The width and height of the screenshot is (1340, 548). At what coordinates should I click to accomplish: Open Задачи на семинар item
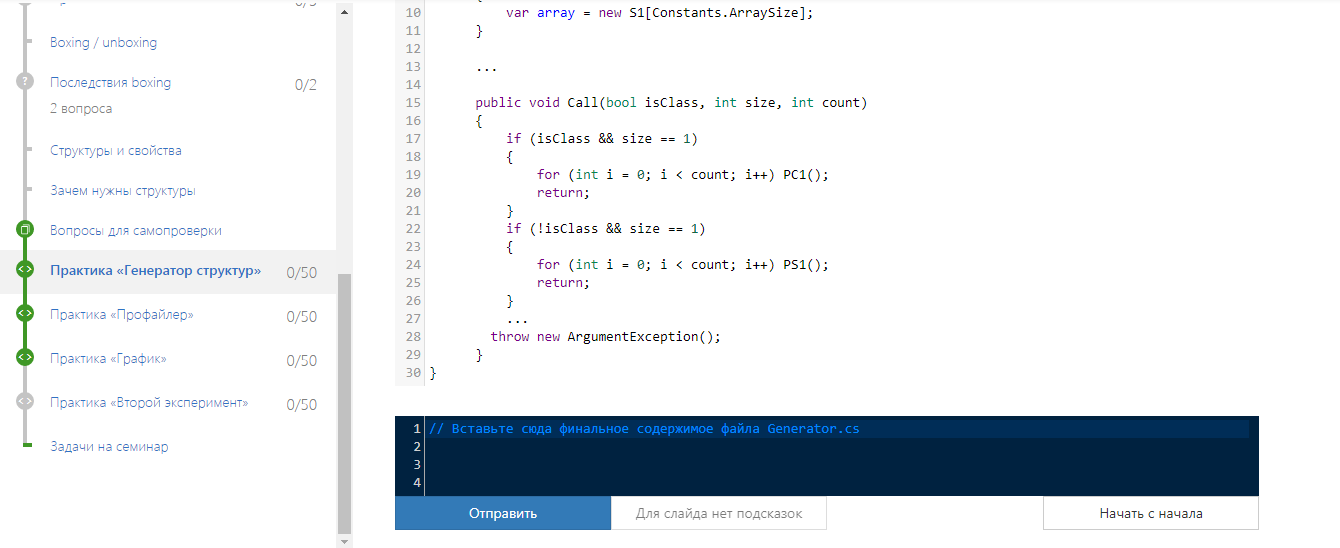(109, 447)
